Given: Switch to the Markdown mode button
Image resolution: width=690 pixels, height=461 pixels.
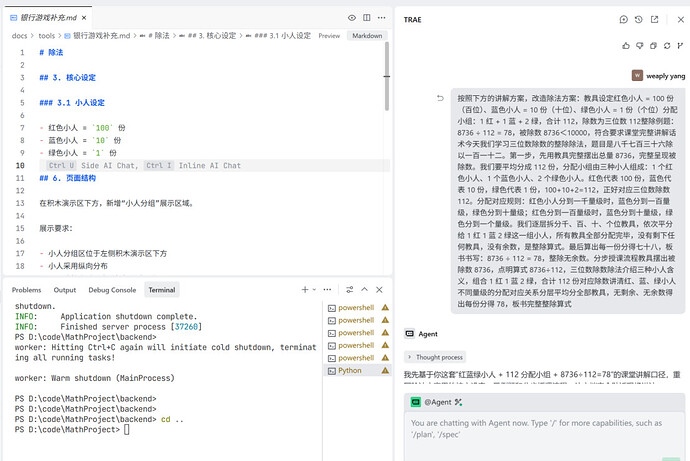Looking at the screenshot, I should tap(367, 36).
